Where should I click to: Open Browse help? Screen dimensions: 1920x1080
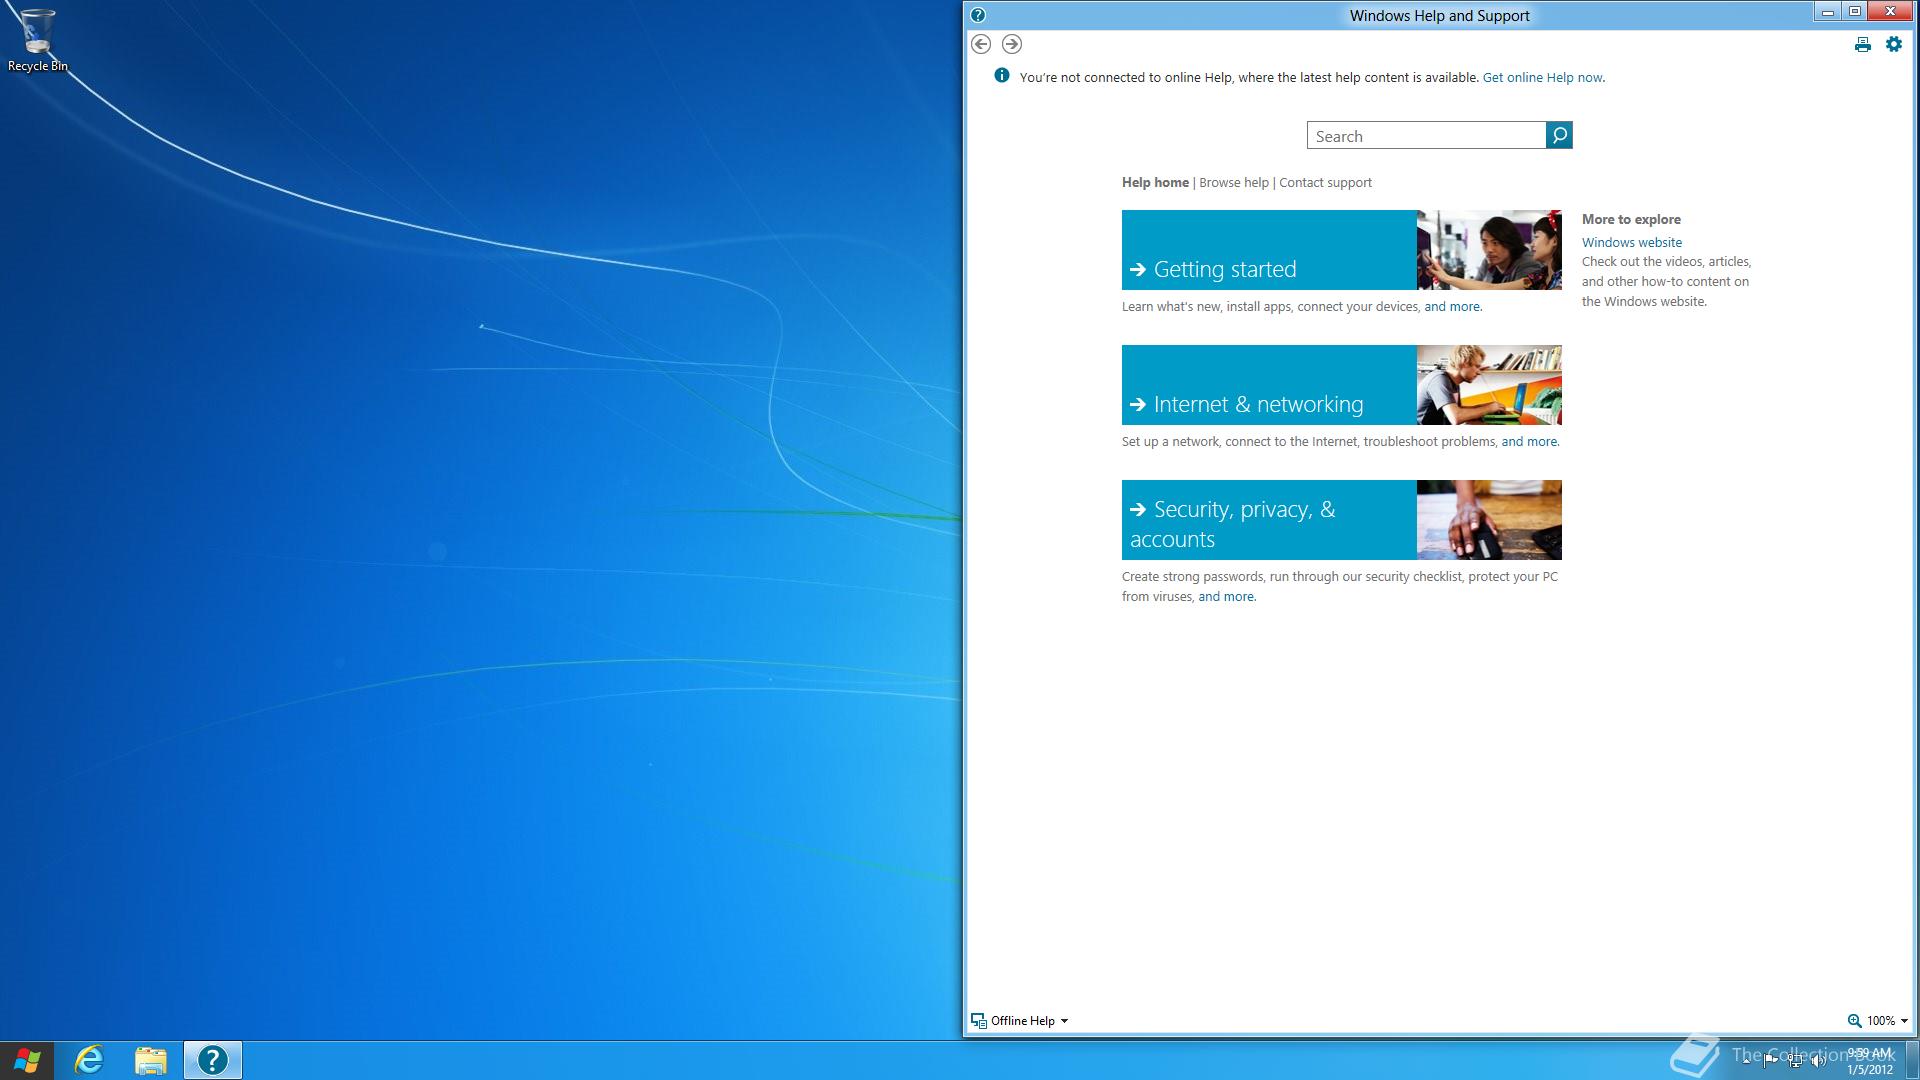[x=1234, y=182]
